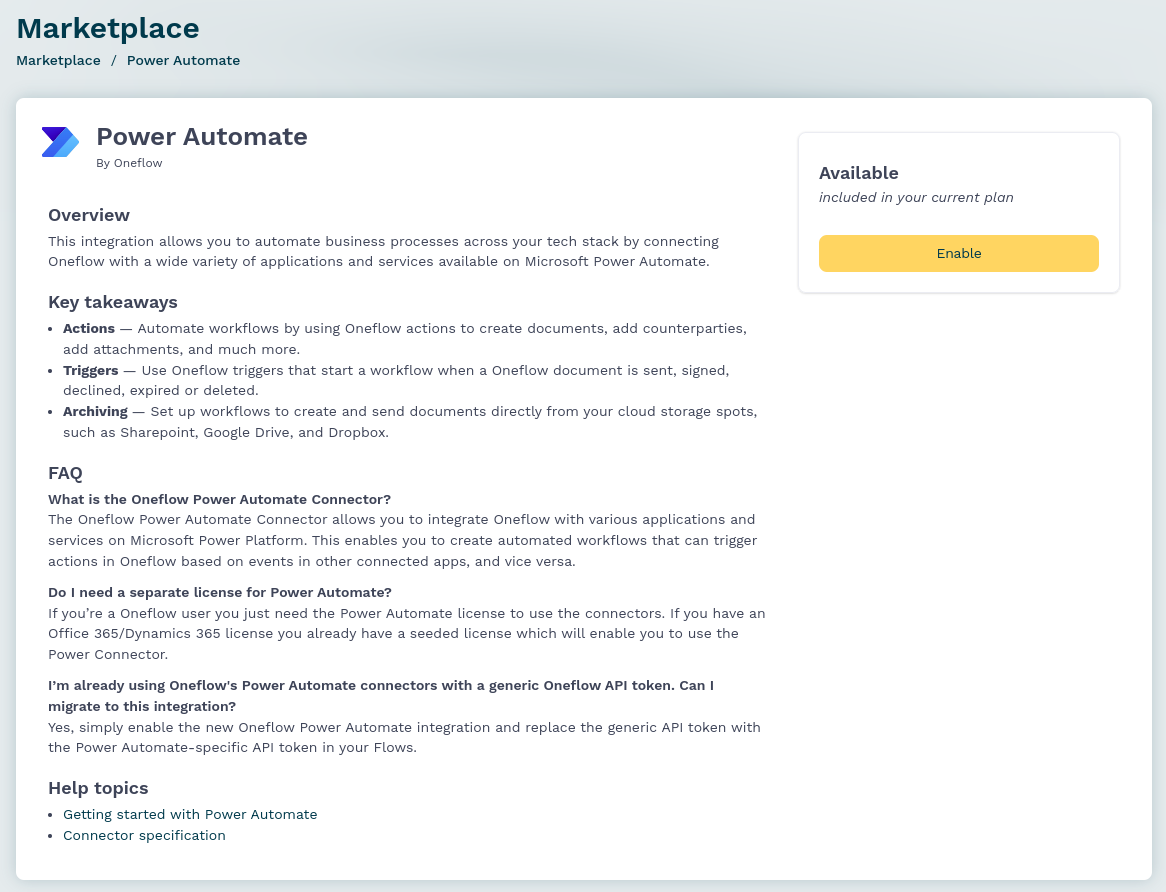Image resolution: width=1166 pixels, height=892 pixels.
Task: Open Getting started with Power Automate
Action: [190, 814]
